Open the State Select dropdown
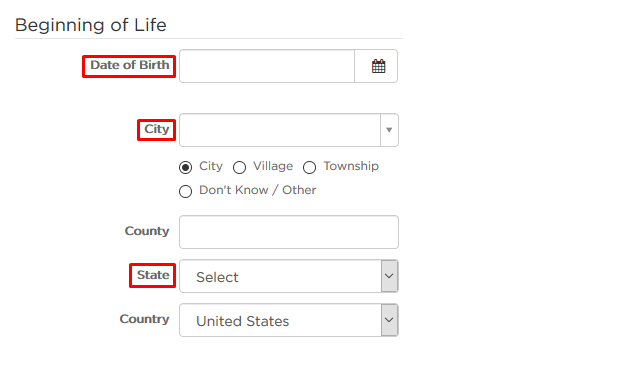 (289, 276)
